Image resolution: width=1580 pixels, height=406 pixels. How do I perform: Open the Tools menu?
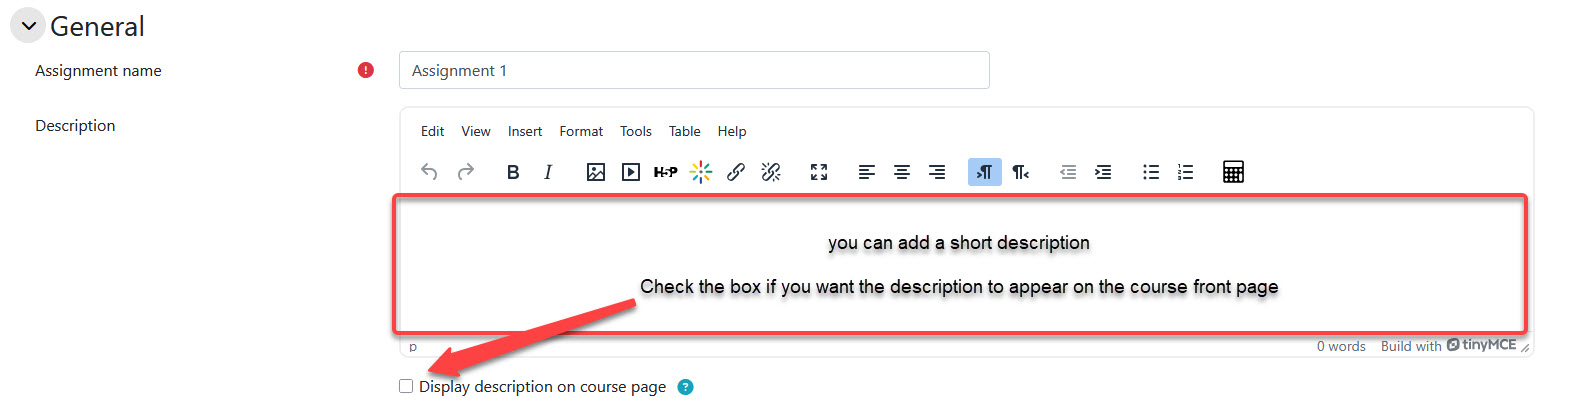[x=636, y=131]
